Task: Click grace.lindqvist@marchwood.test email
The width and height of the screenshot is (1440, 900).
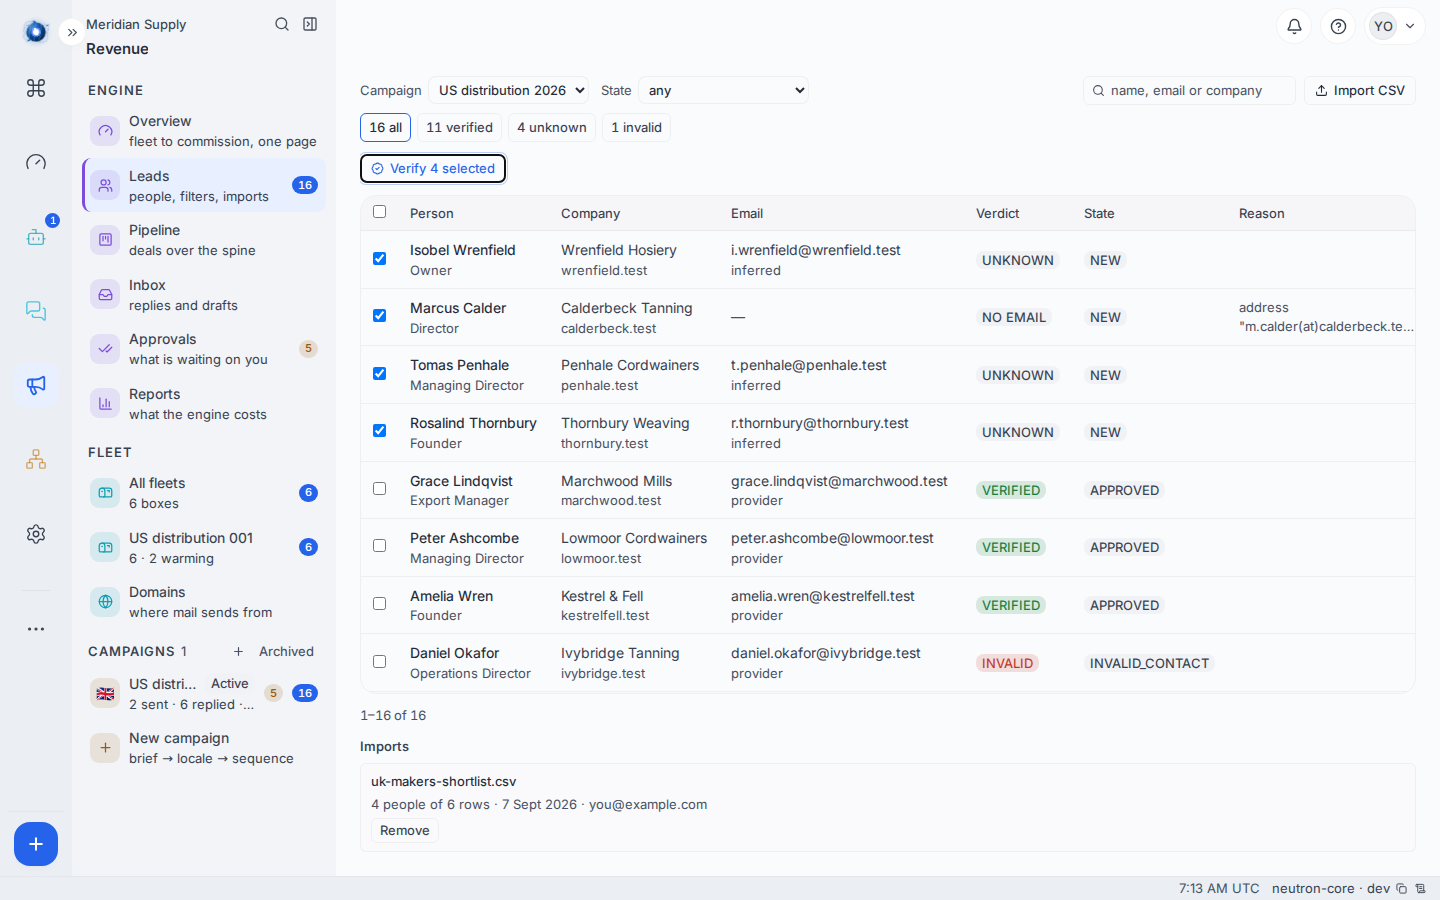Action: 839,481
